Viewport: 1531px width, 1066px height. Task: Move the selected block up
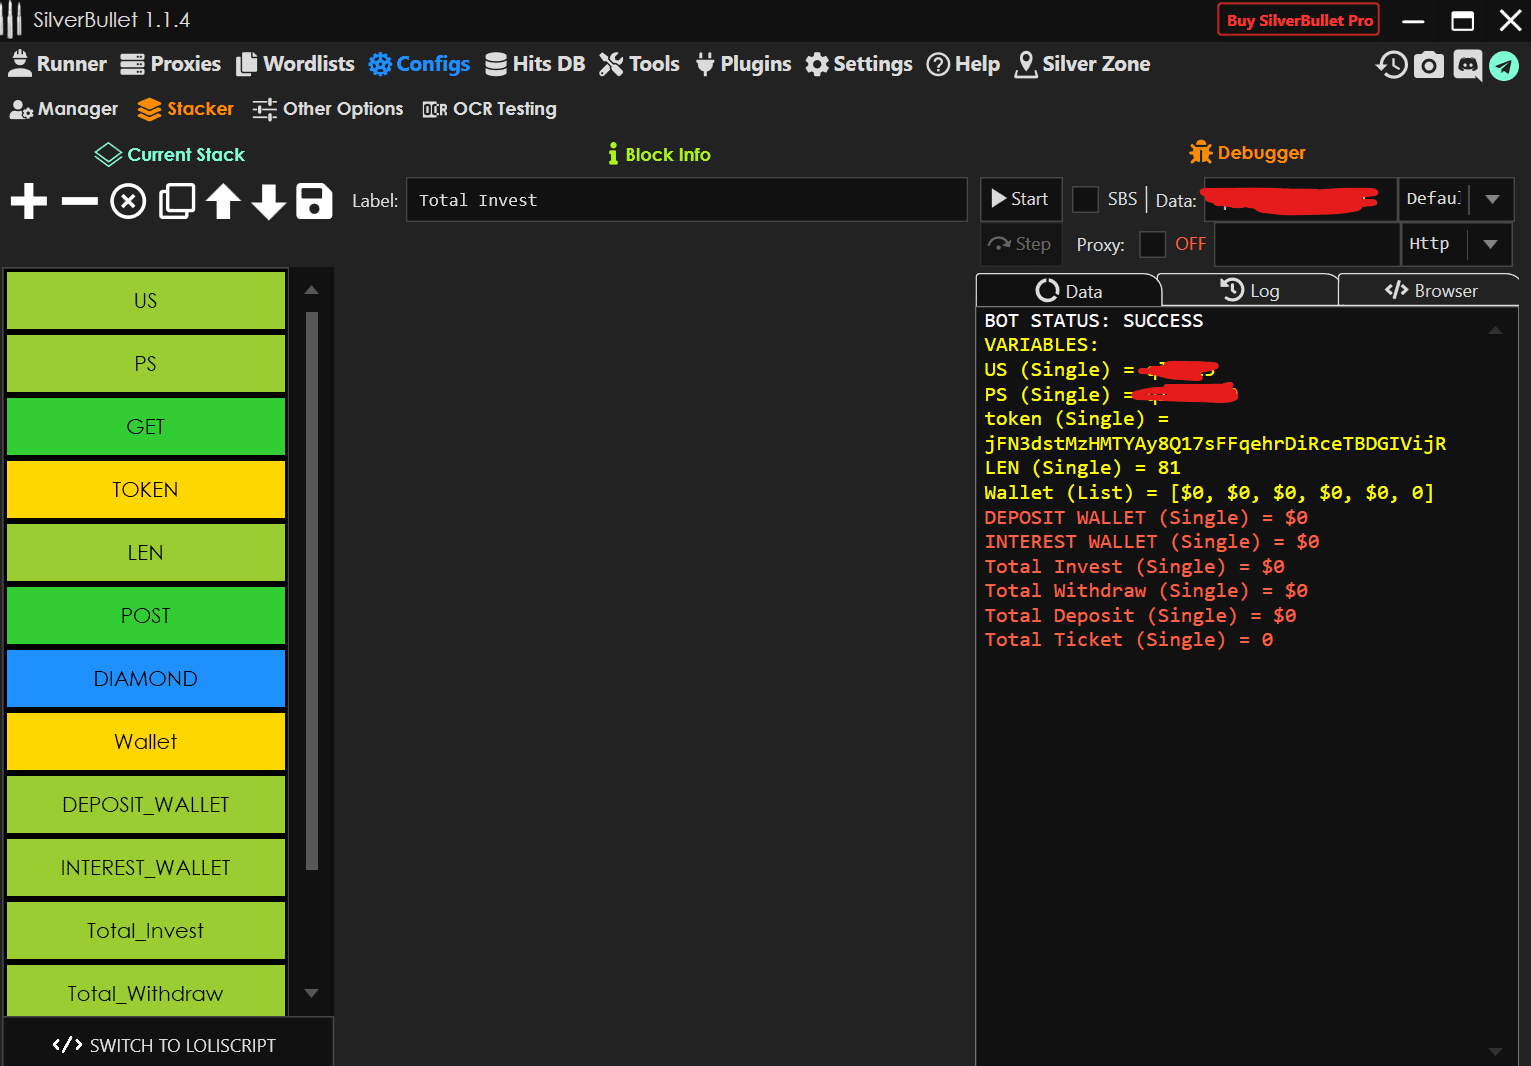tap(223, 201)
